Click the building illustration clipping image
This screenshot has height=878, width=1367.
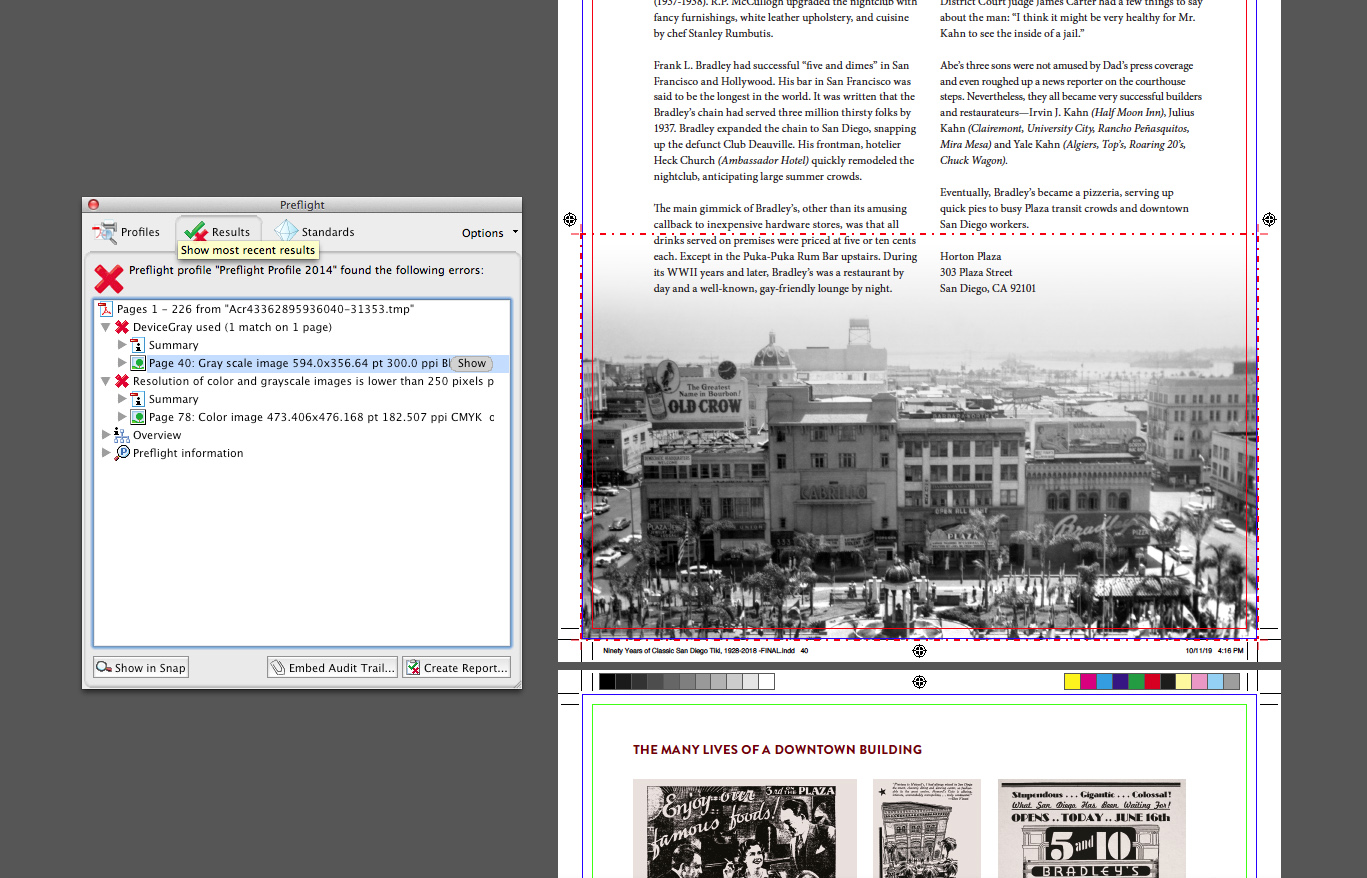927,828
